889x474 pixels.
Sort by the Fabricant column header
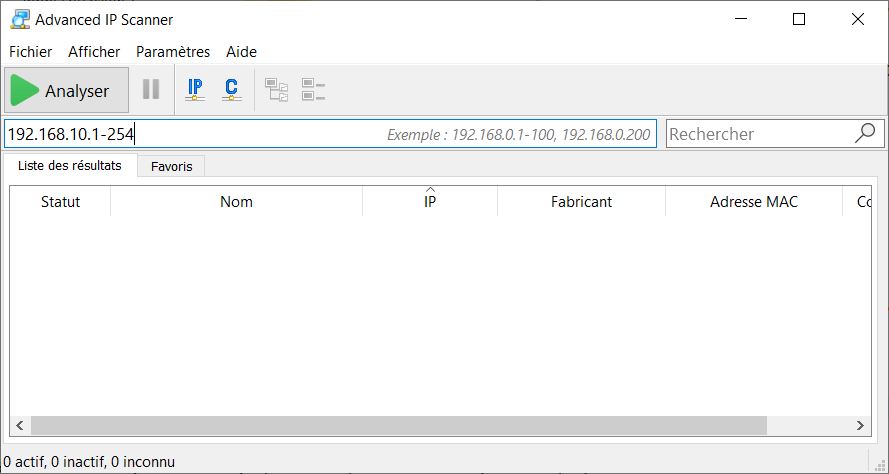pyautogui.click(x=581, y=201)
